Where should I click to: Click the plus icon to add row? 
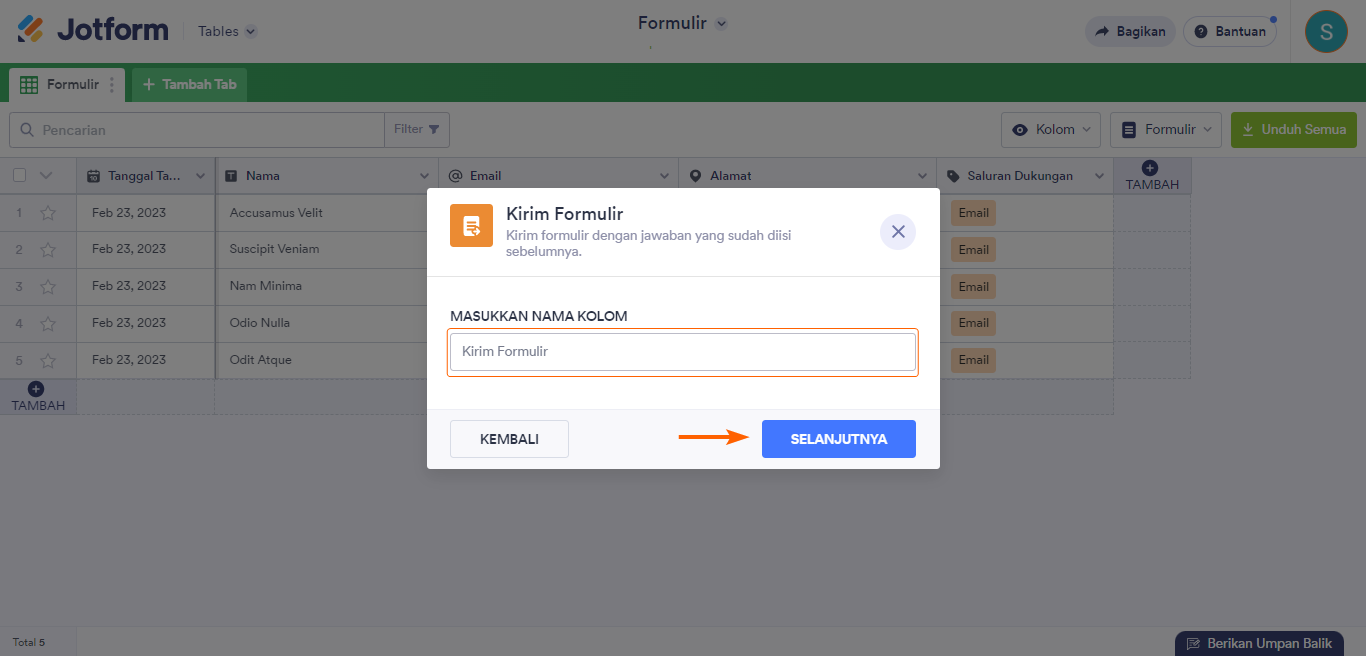tap(37, 389)
